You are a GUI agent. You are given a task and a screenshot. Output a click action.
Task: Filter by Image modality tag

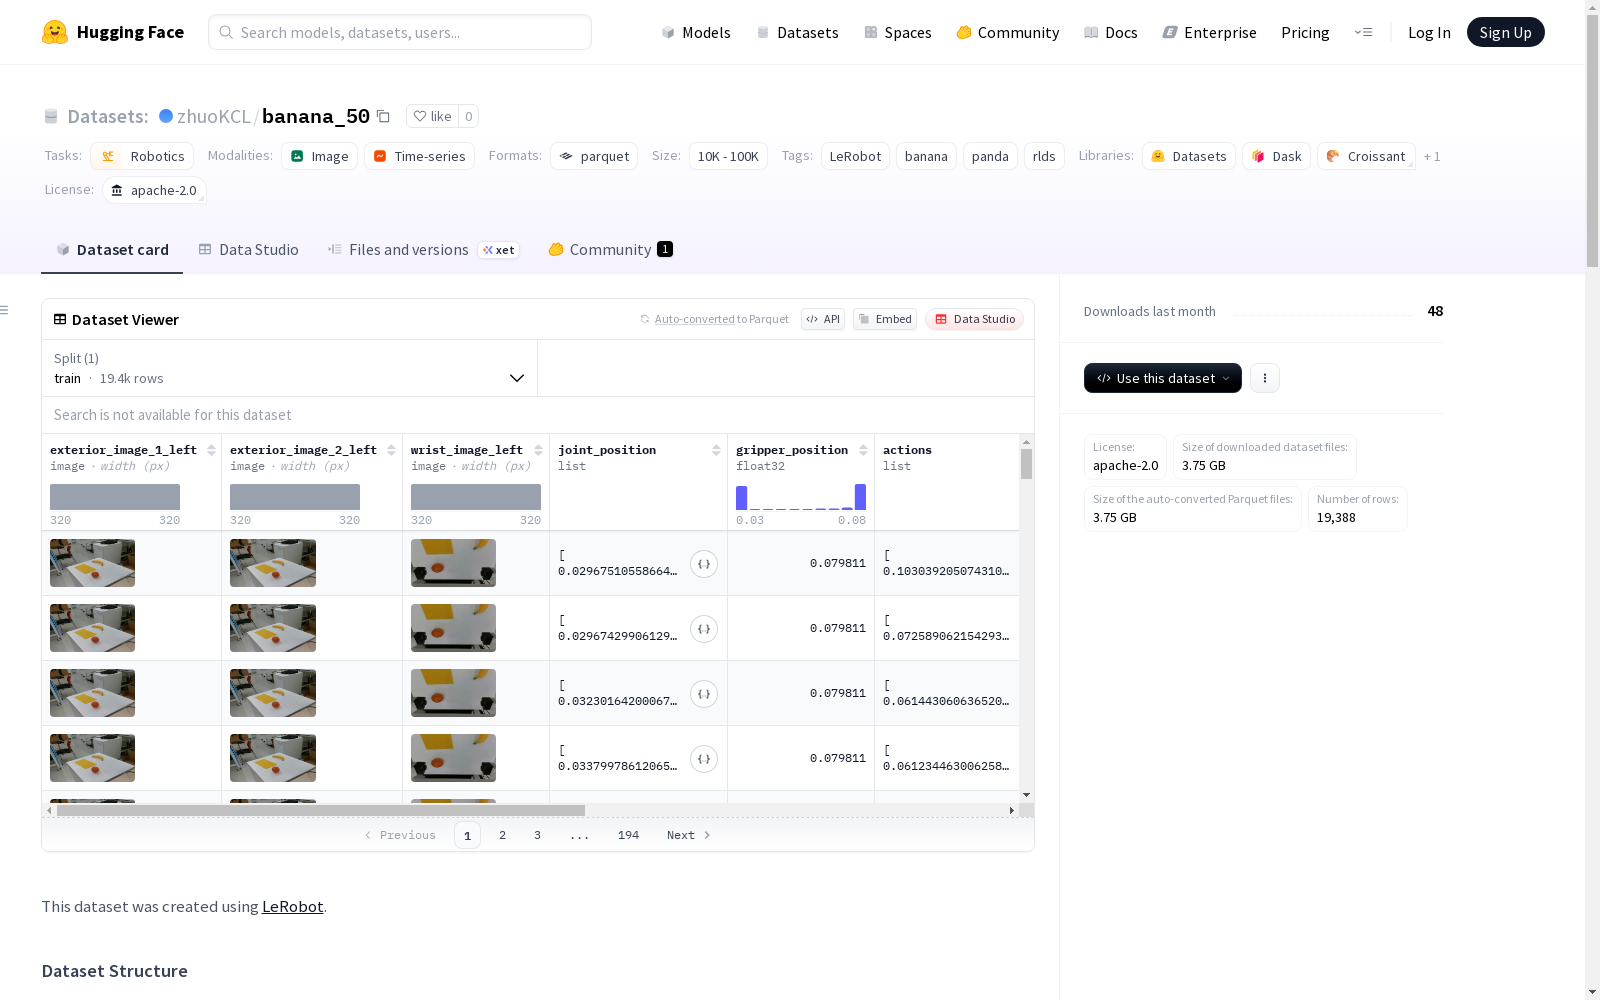point(319,156)
